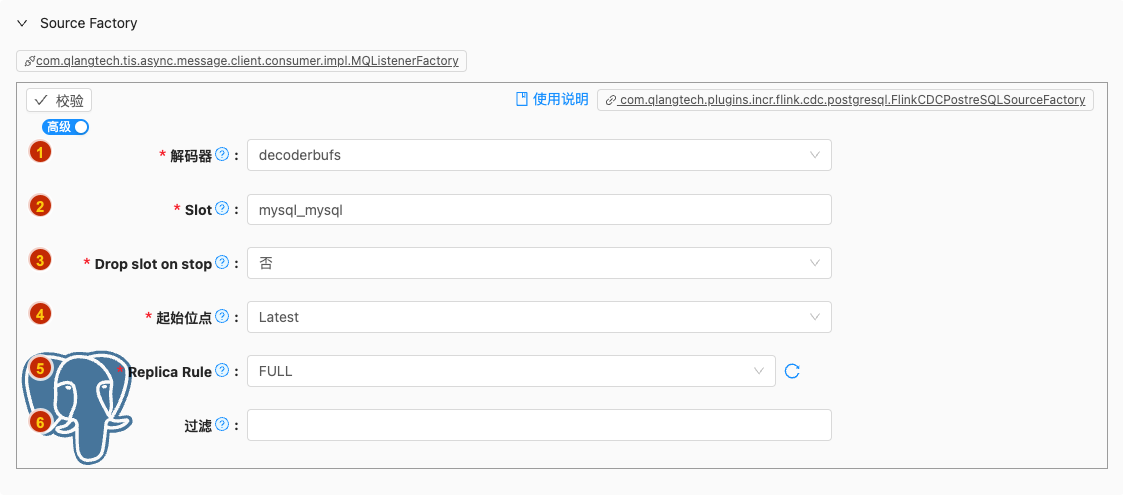
Task: Open the Drop slot on stop dropdown
Action: [539, 263]
